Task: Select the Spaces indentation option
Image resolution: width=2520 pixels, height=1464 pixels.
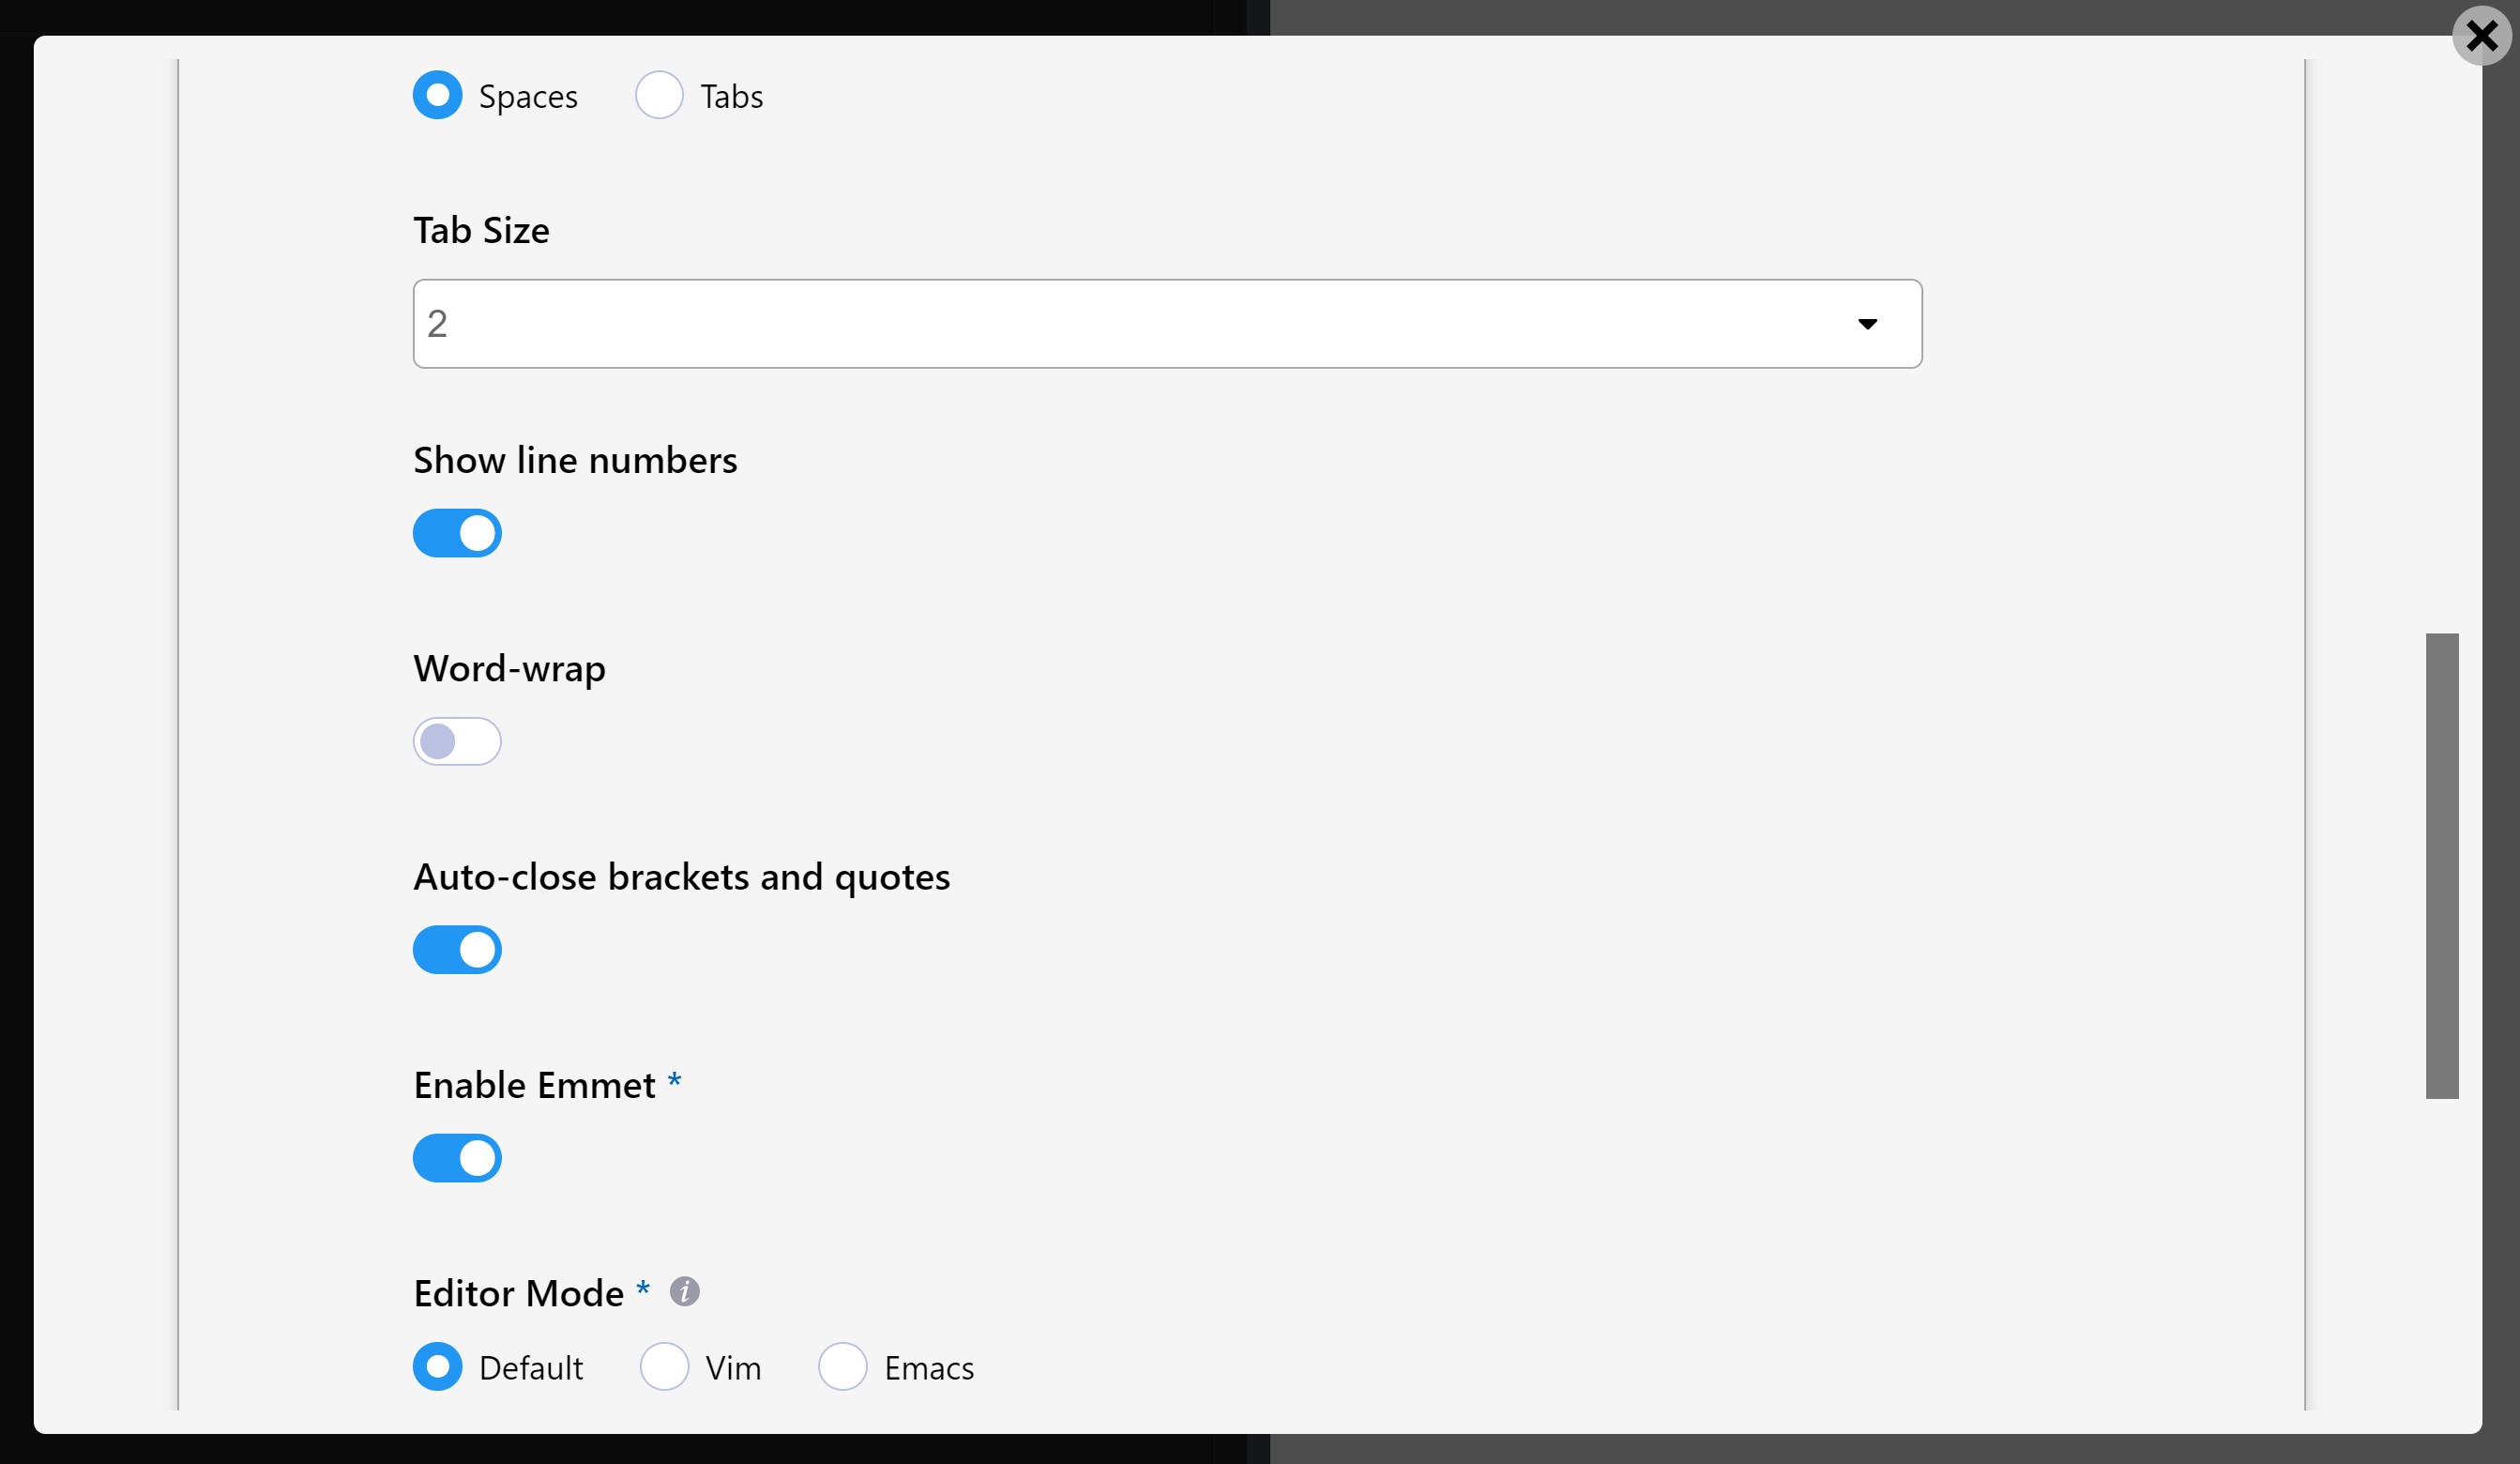Action: coord(437,96)
